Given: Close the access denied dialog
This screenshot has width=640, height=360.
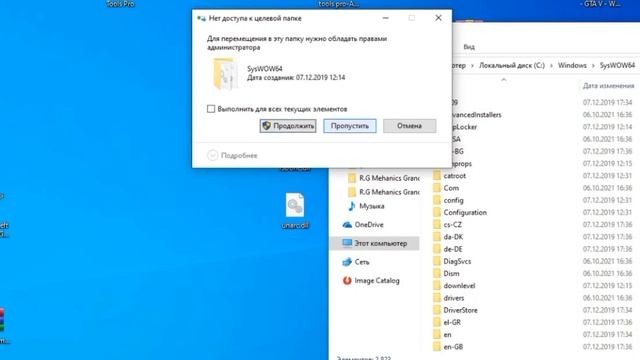Looking at the screenshot, I should [438, 18].
